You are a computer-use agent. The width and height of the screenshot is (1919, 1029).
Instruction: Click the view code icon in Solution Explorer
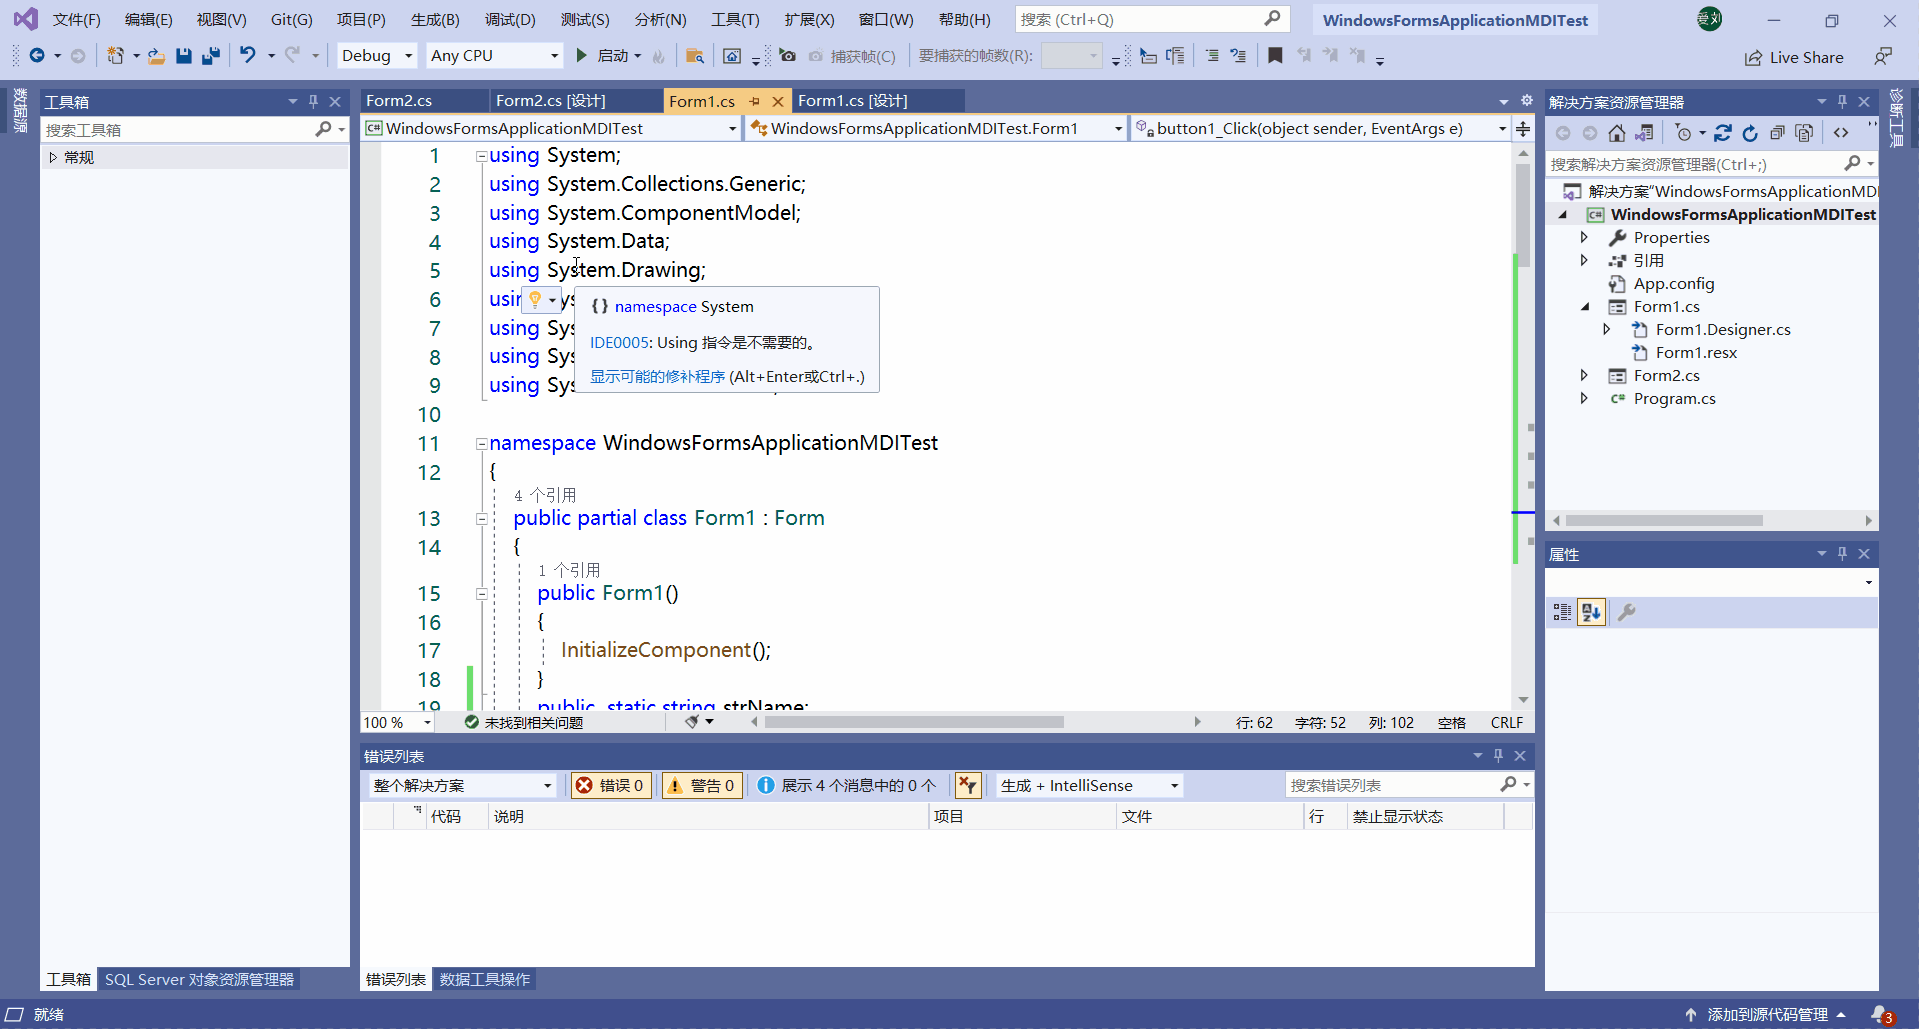coord(1841,133)
